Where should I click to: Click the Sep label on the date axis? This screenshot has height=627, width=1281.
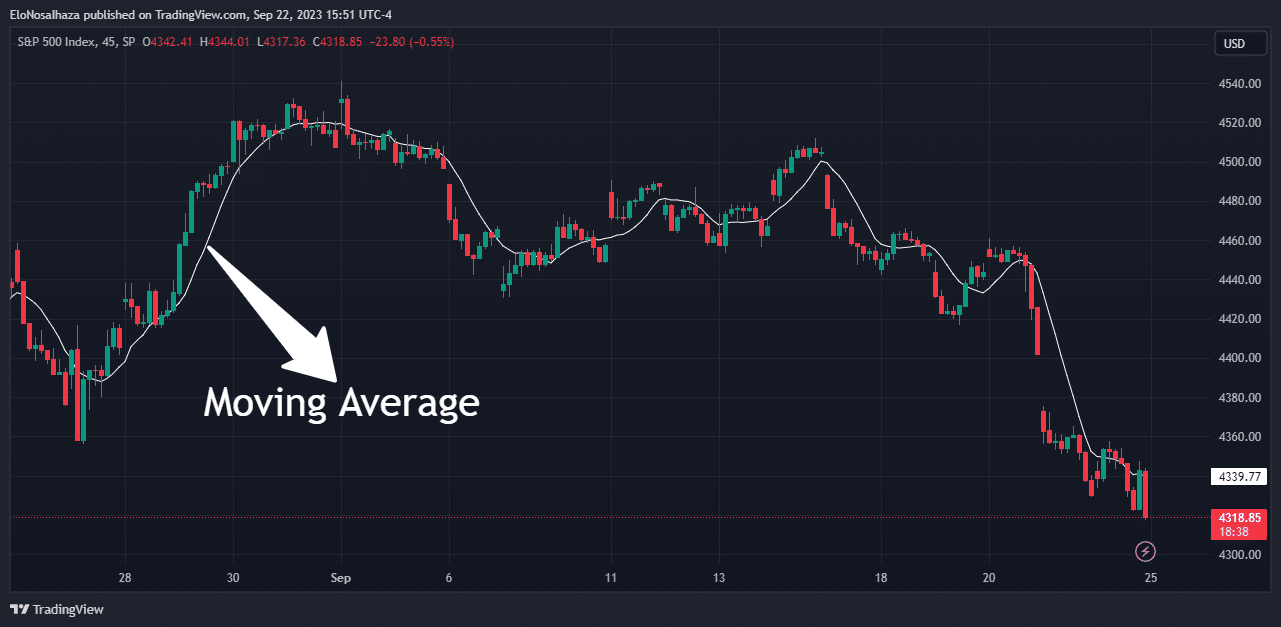click(339, 577)
